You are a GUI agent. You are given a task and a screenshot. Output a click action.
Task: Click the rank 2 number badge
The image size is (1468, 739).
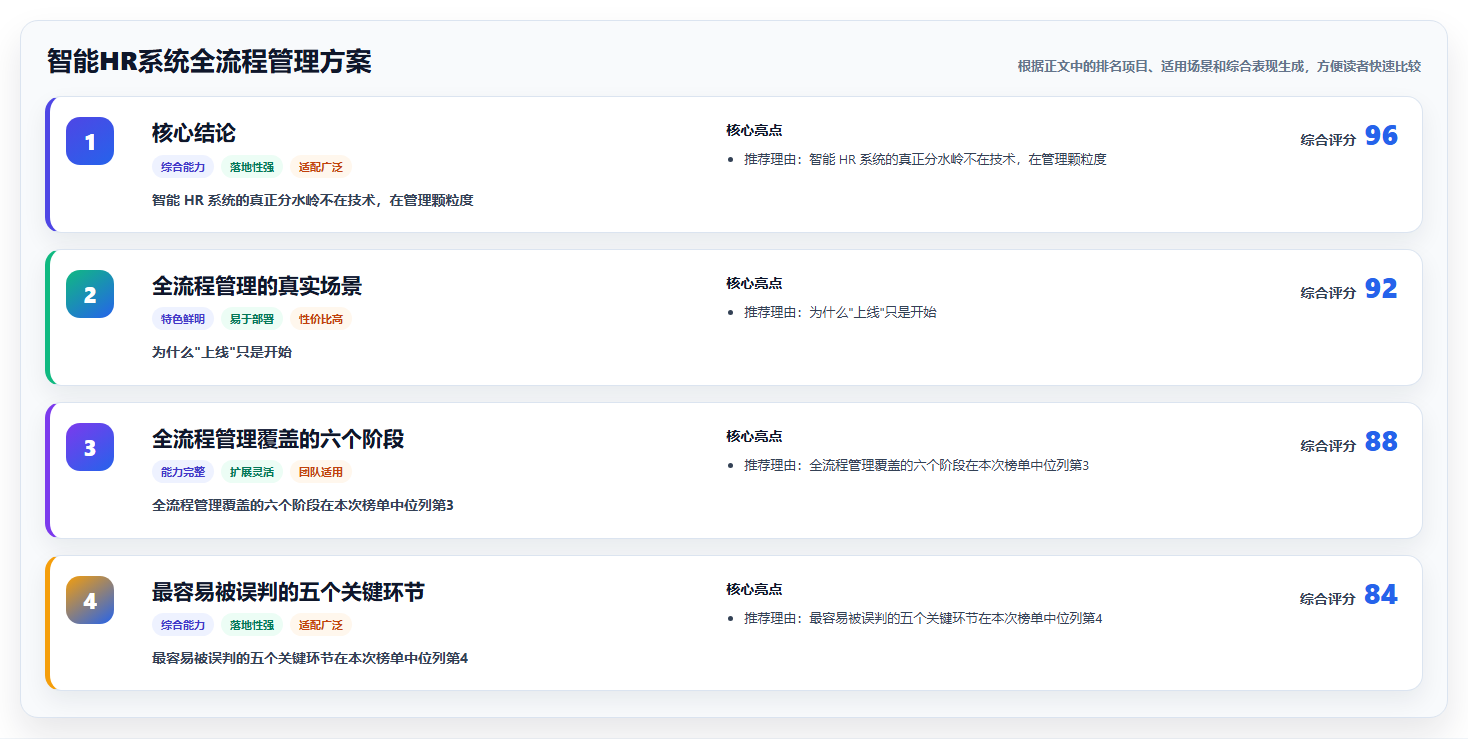coord(90,294)
